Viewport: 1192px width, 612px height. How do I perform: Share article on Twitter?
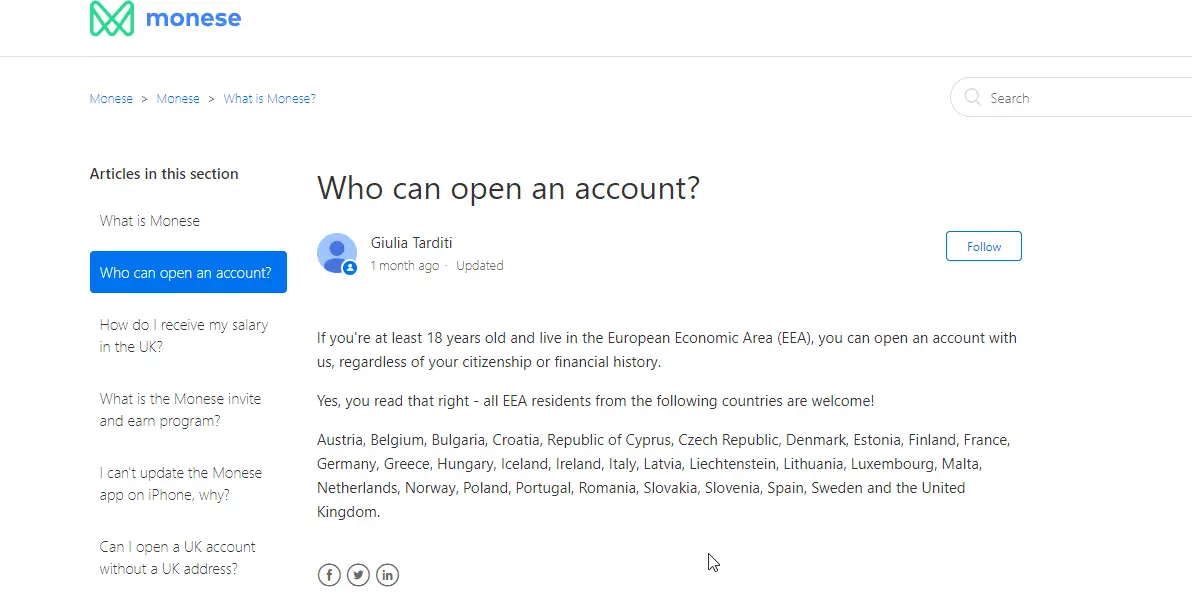(358, 574)
